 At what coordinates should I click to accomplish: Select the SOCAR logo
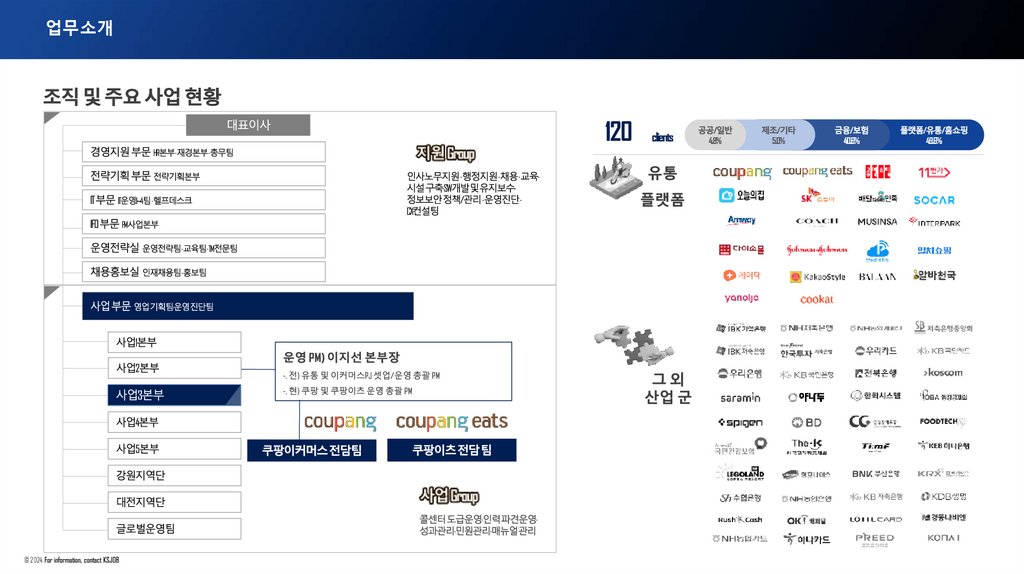(x=934, y=200)
